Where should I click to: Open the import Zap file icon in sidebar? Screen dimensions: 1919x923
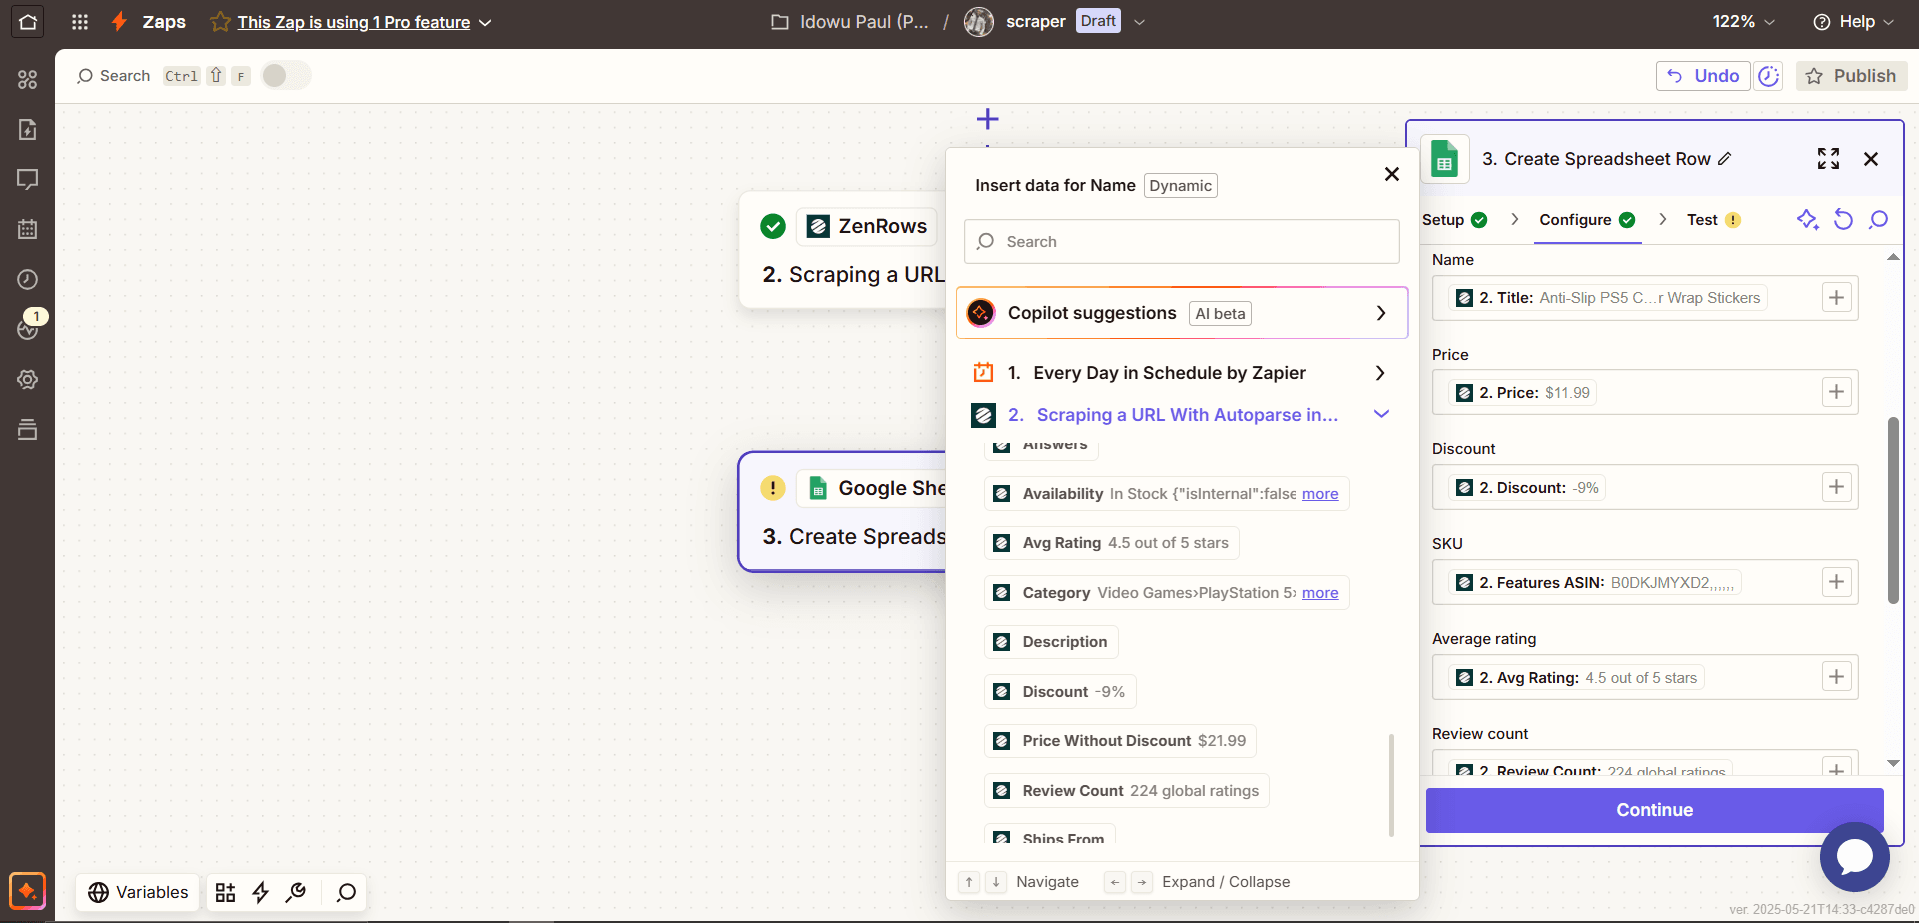point(28,129)
